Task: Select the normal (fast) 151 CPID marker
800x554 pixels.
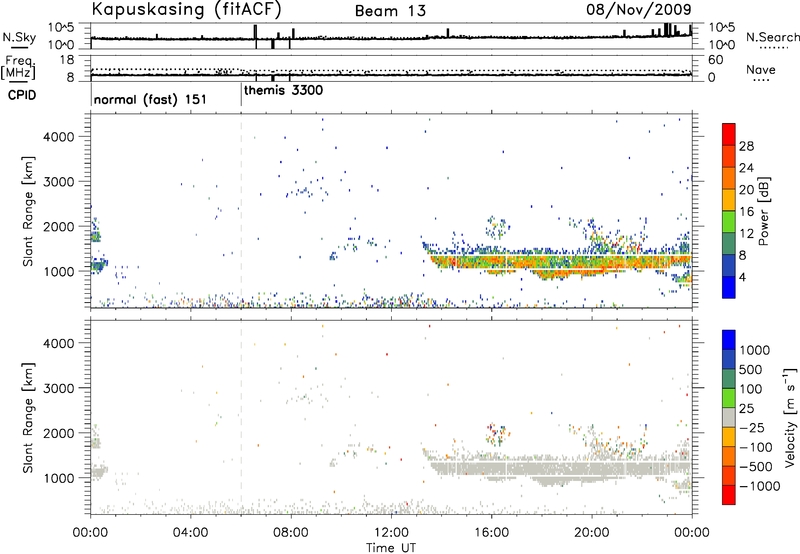Action: (151, 99)
